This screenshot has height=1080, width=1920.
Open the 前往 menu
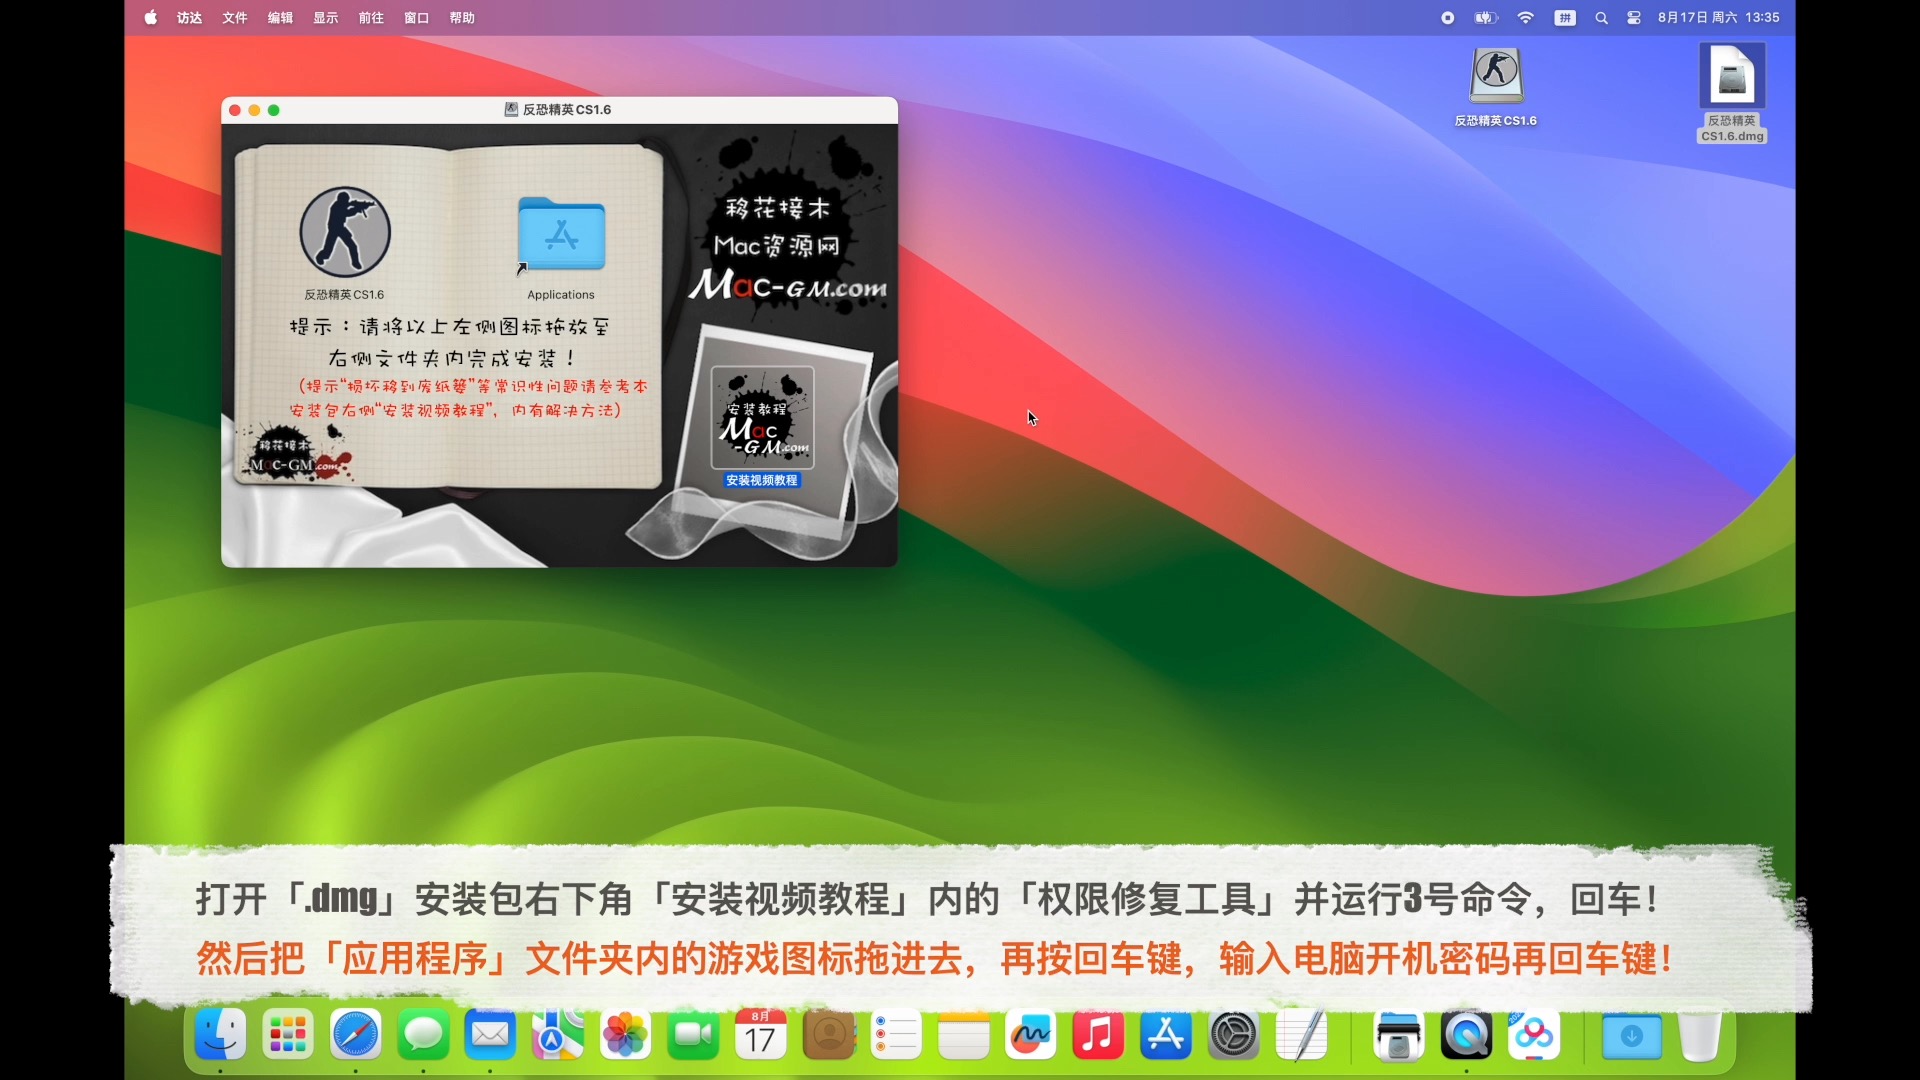371,18
